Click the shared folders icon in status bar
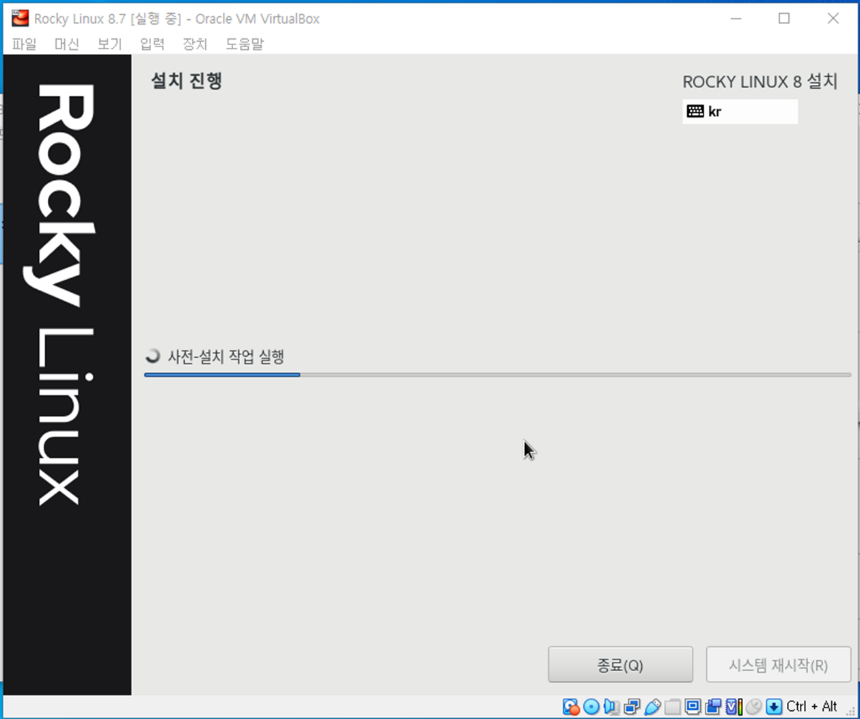The width and height of the screenshot is (860, 719). (672, 707)
